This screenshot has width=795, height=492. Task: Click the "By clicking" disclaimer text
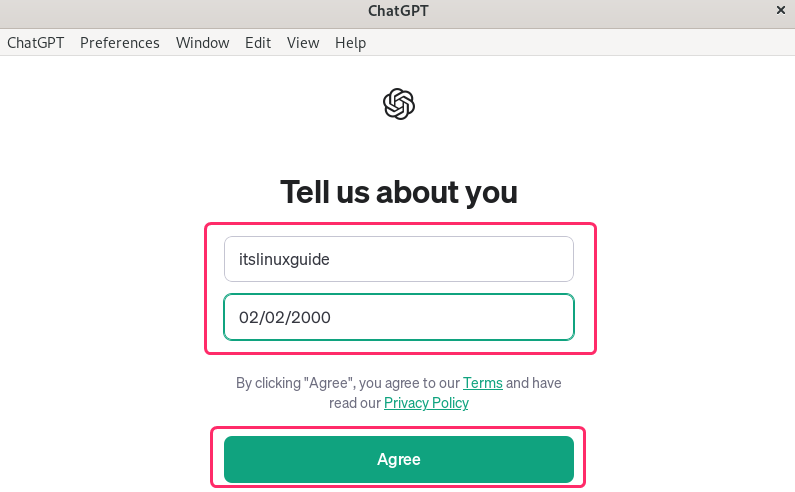pos(266,383)
